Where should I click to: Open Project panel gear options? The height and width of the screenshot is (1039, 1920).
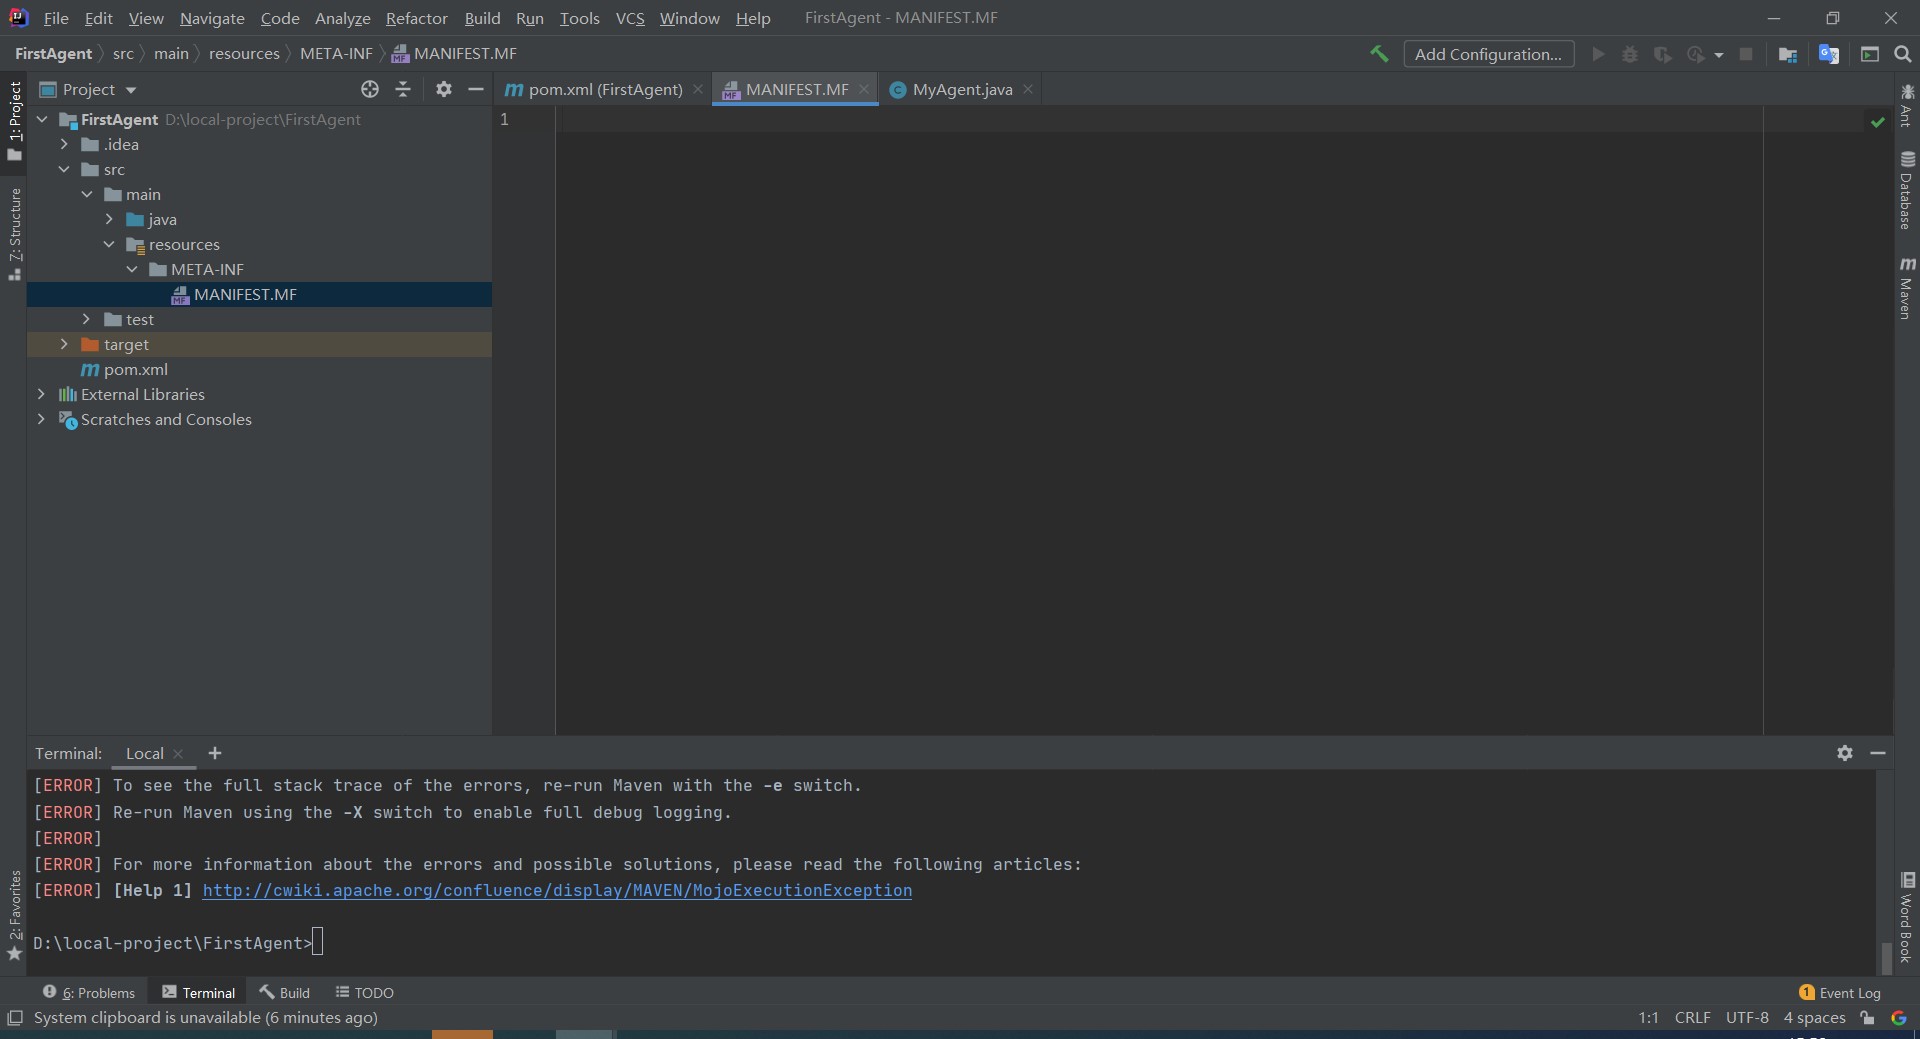tap(444, 89)
